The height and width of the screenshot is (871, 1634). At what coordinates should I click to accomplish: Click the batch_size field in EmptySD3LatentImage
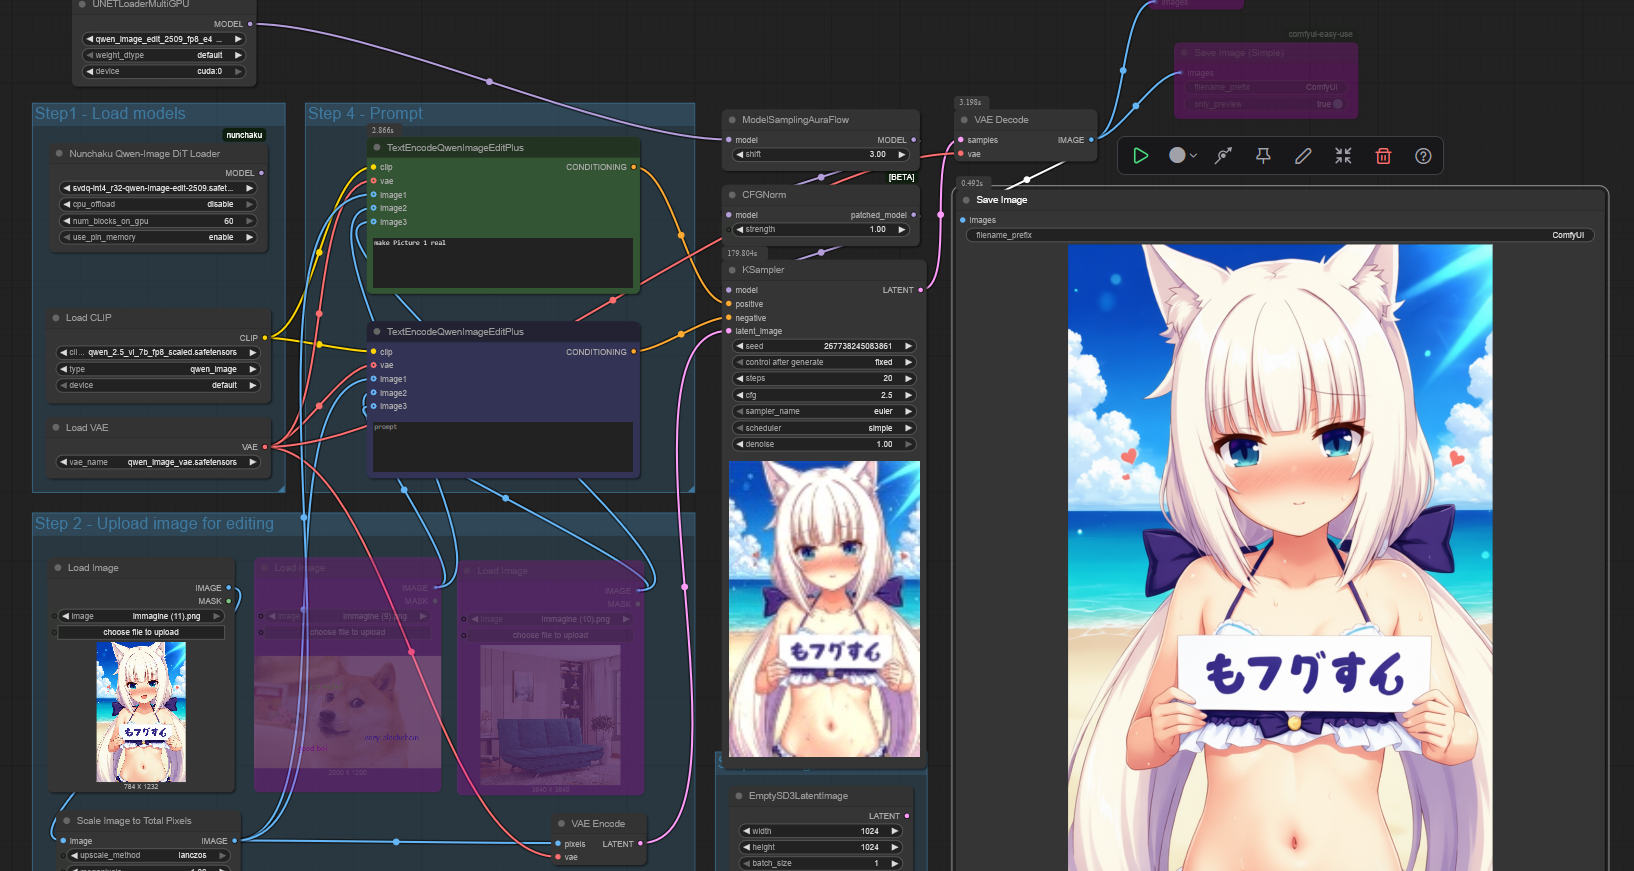[822, 863]
